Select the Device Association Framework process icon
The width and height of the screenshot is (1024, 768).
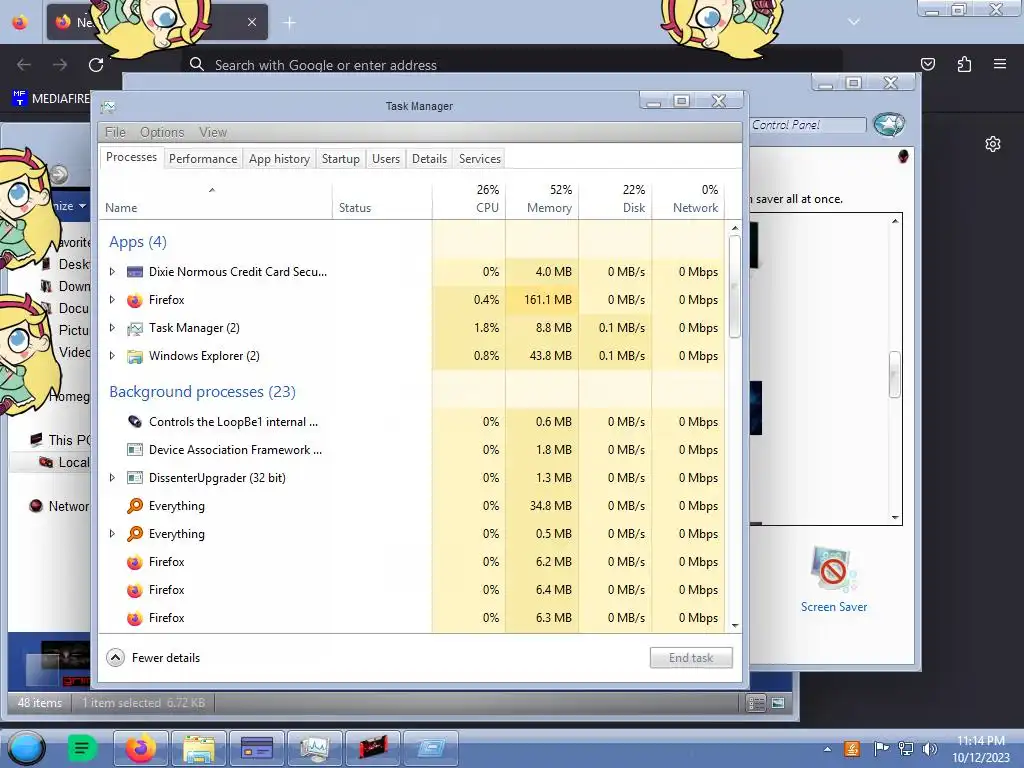pos(135,450)
